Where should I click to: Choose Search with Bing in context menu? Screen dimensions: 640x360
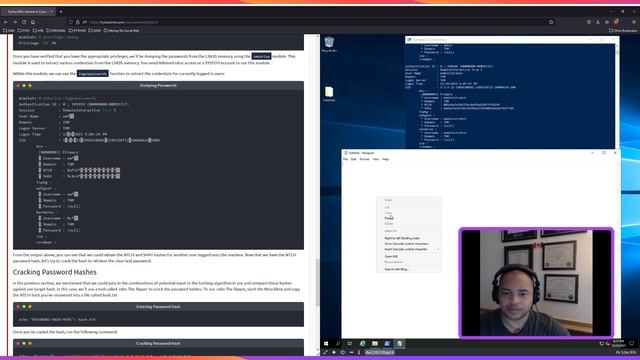click(x=409, y=269)
